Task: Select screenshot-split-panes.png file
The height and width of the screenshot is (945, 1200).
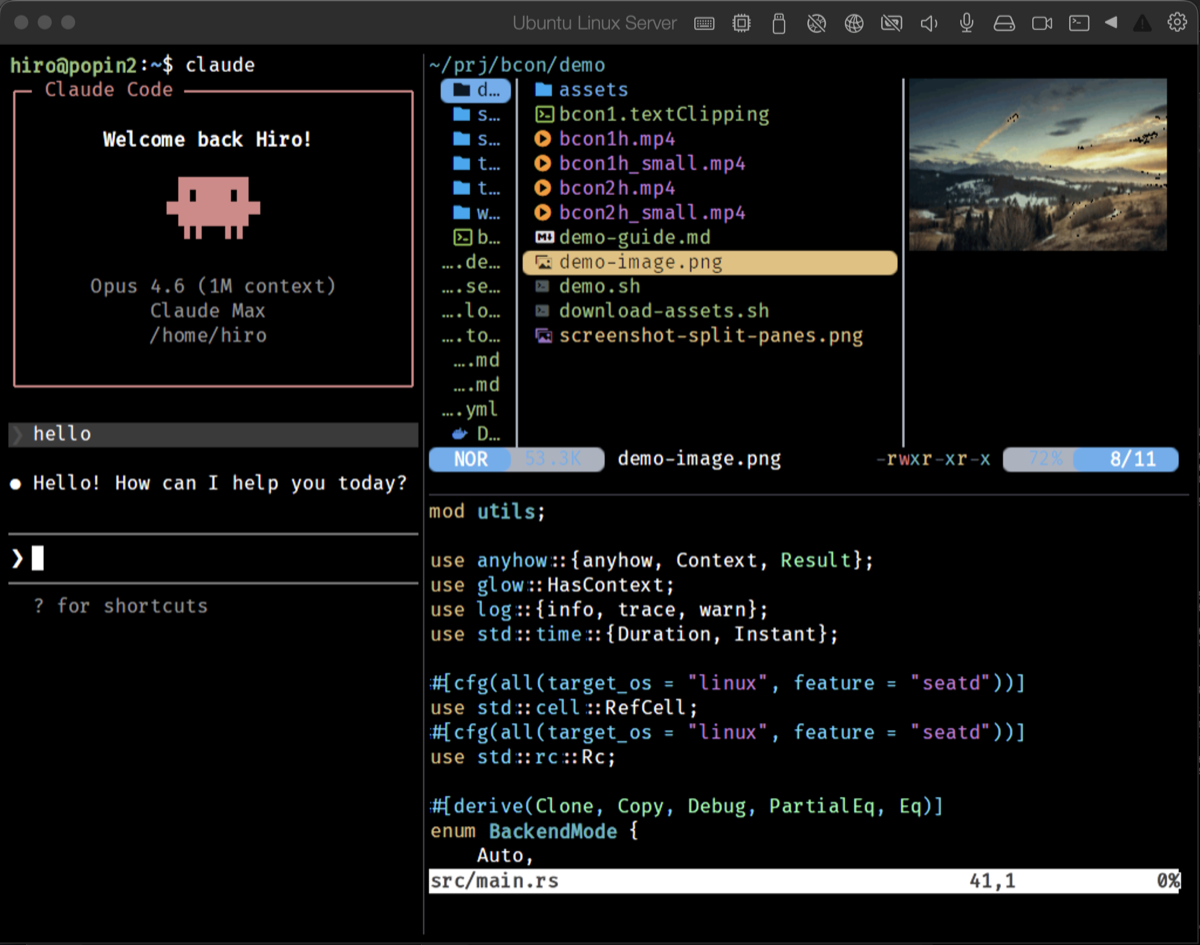Action: pyautogui.click(x=699, y=335)
